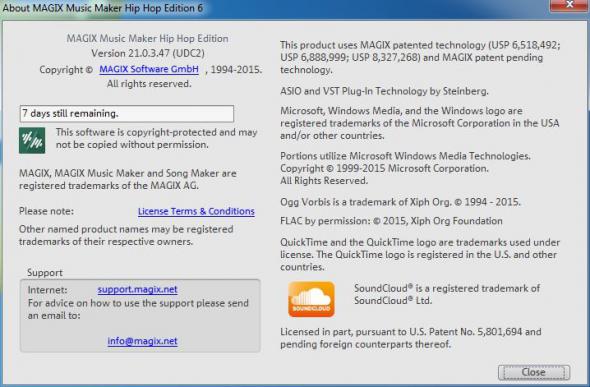The height and width of the screenshot is (387, 590).
Task: Click the U.S. Patent No. 5,801,694 text
Action: [411, 338]
